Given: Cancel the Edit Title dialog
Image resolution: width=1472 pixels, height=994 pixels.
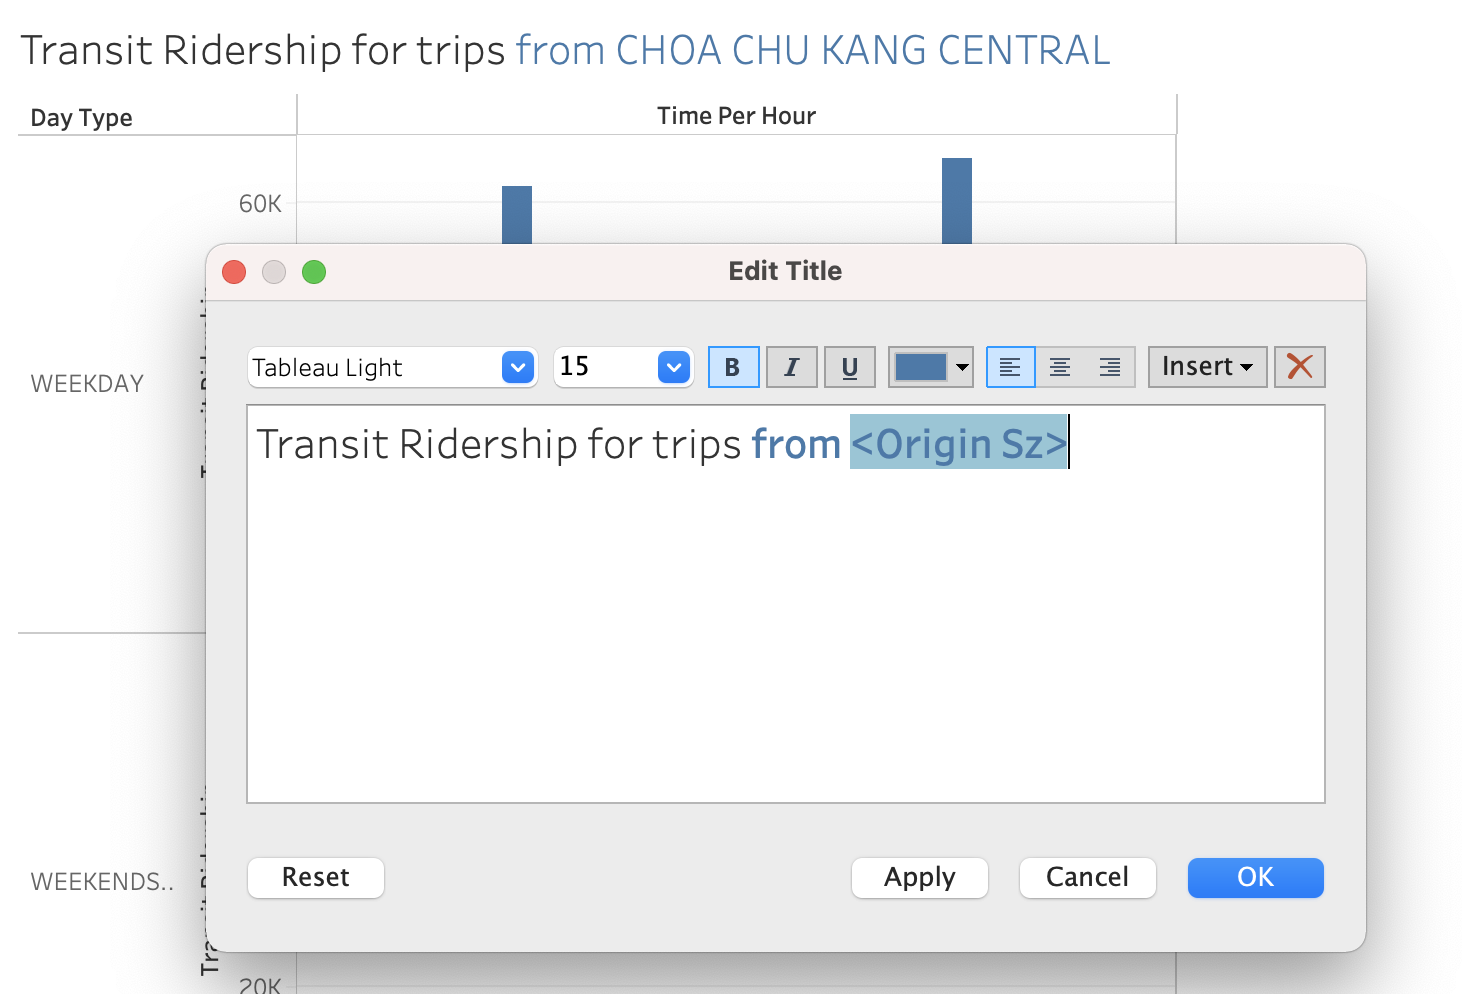Looking at the screenshot, I should tap(1087, 878).
